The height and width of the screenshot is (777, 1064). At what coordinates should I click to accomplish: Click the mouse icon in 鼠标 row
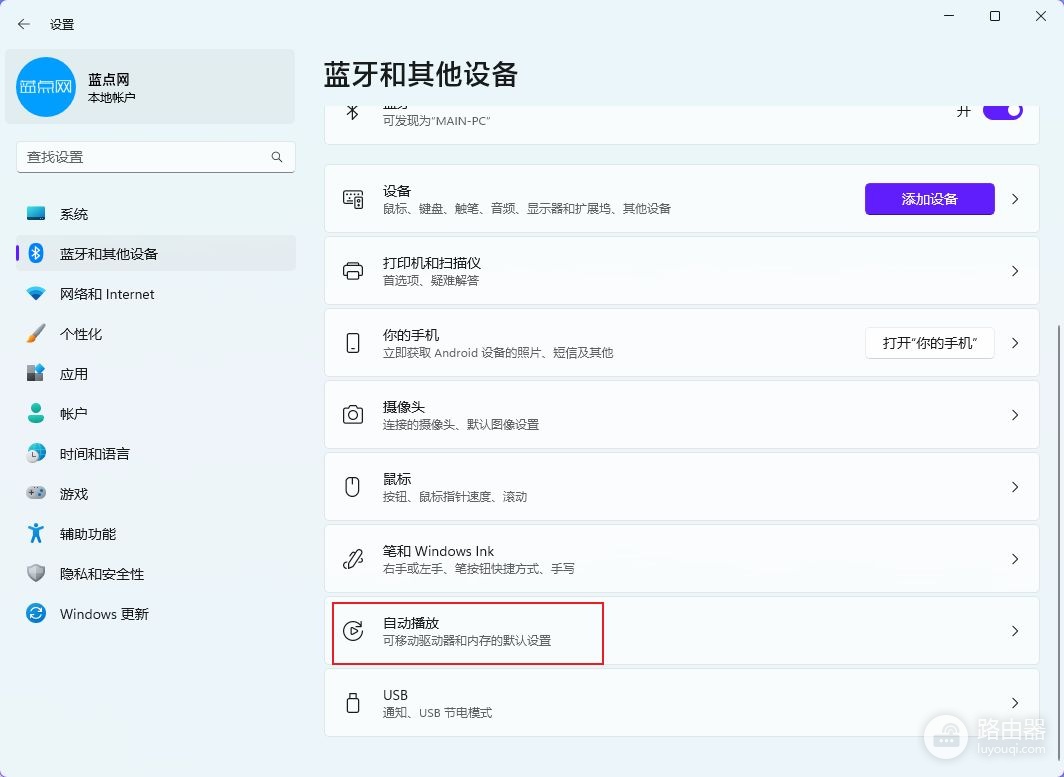(x=353, y=487)
